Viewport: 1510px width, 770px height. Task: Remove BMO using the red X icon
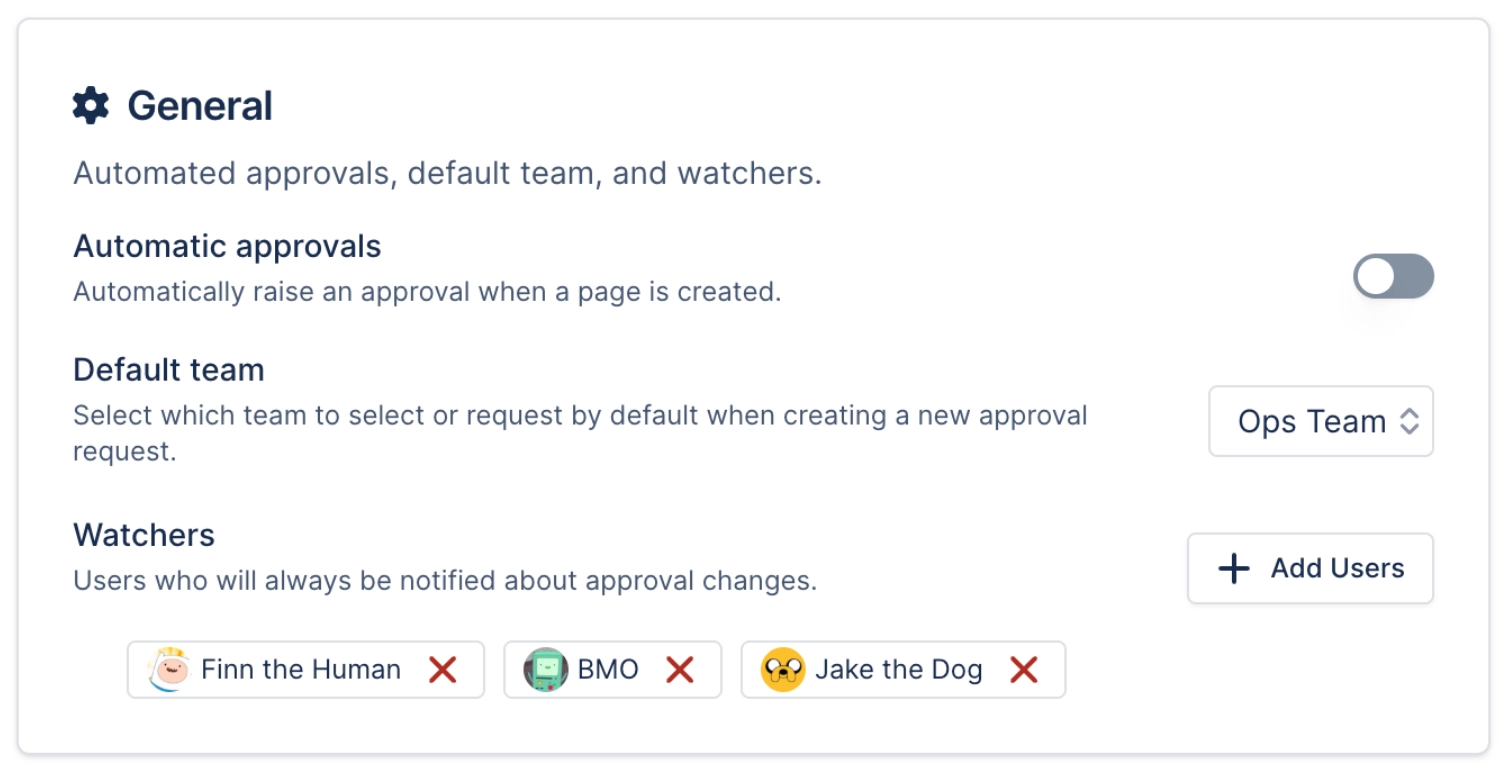pos(680,669)
